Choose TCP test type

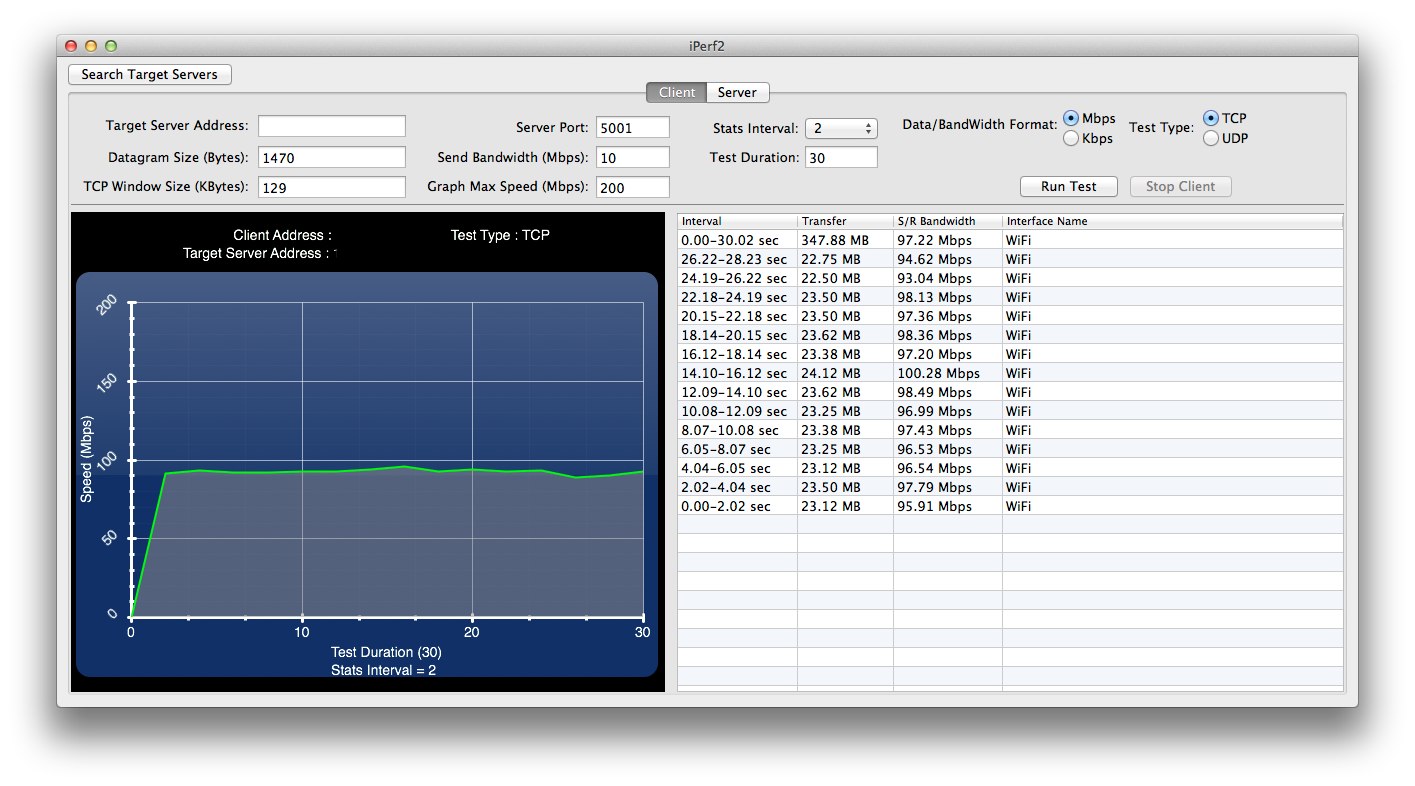tap(1211, 119)
